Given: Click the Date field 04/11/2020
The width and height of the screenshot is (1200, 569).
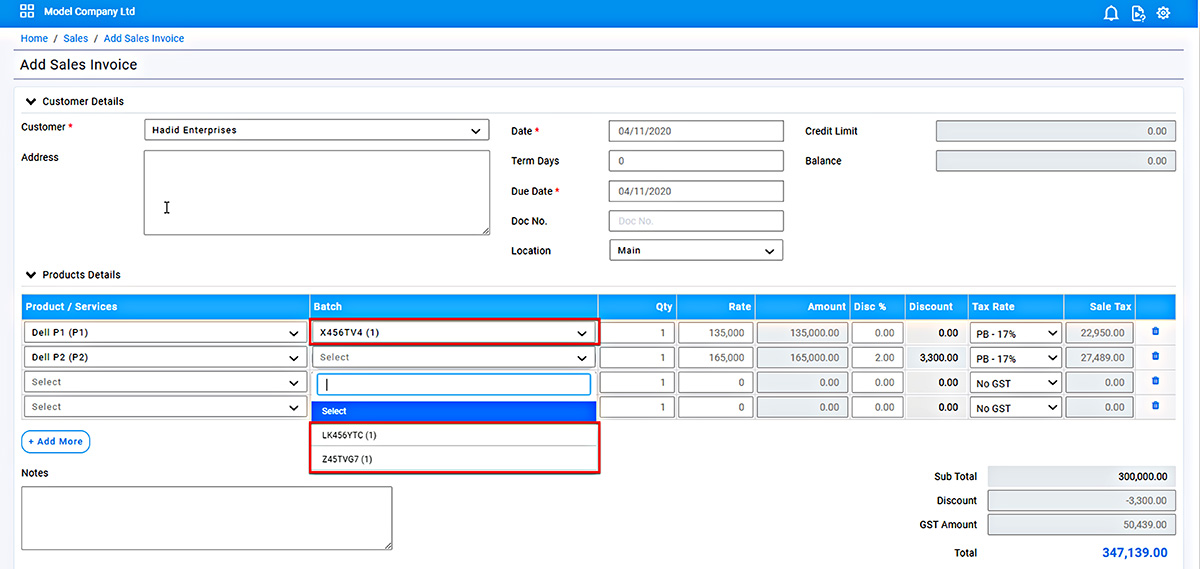Looking at the screenshot, I should 696,131.
